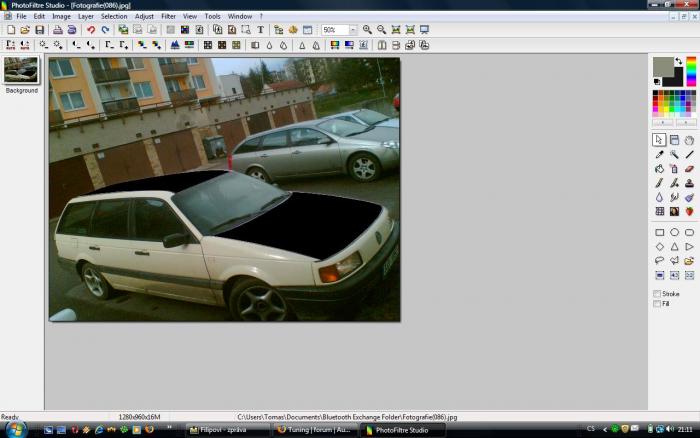This screenshot has width=700, height=438.
Task: Click the volume icon in system tray
Action: (670, 429)
